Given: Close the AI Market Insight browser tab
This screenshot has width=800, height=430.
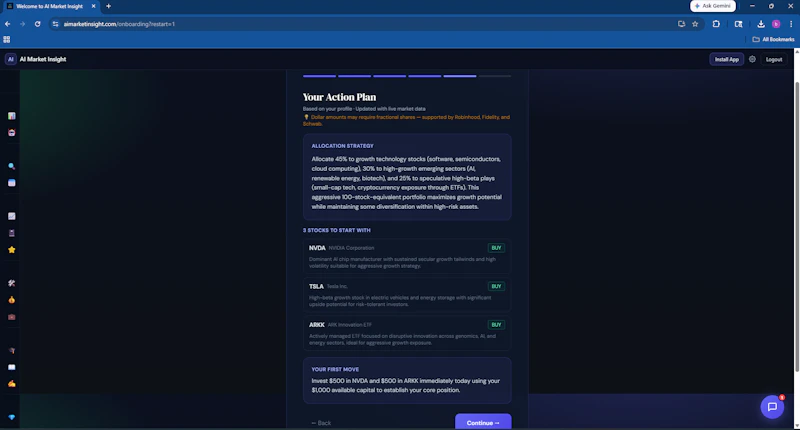Looking at the screenshot, I should pyautogui.click(x=93, y=6).
